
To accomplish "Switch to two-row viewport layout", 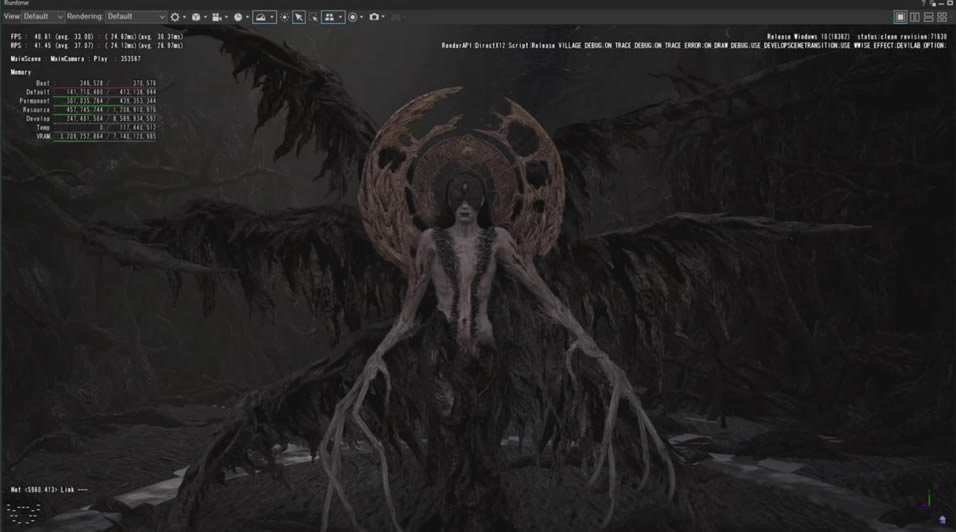I will [928, 17].
